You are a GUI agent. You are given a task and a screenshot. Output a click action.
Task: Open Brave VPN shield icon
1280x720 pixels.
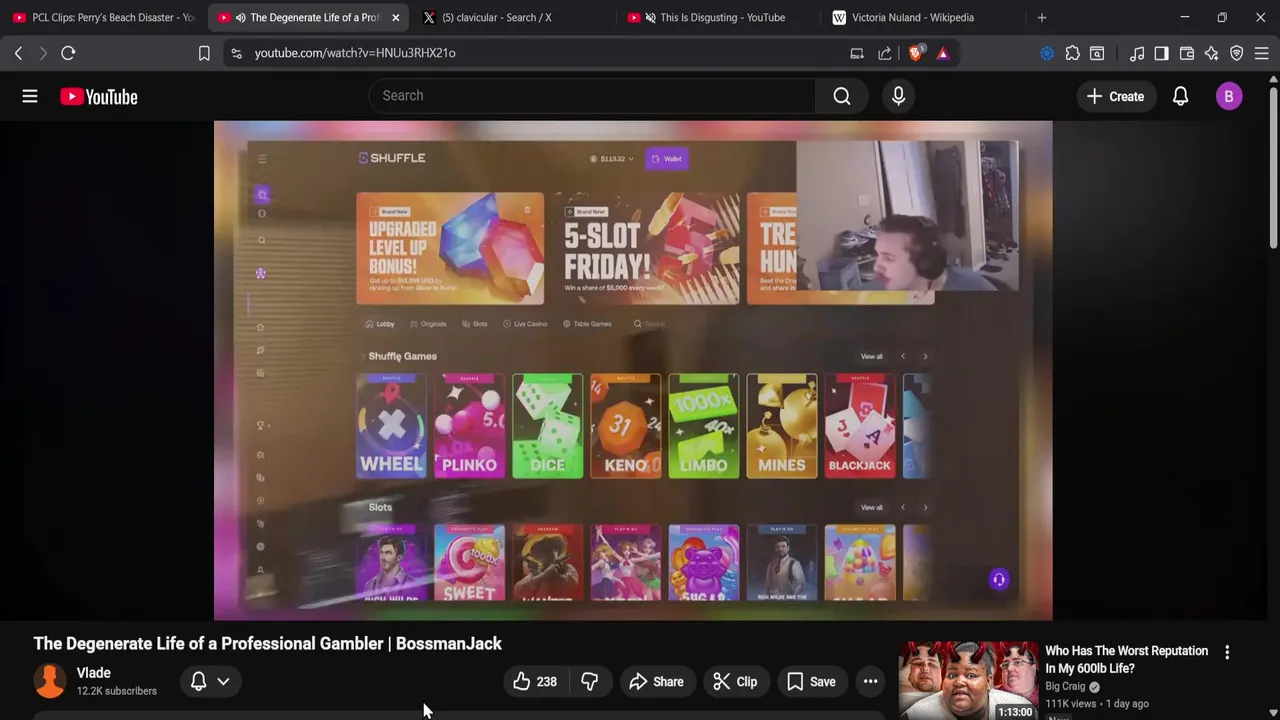pyautogui.click(x=1236, y=53)
